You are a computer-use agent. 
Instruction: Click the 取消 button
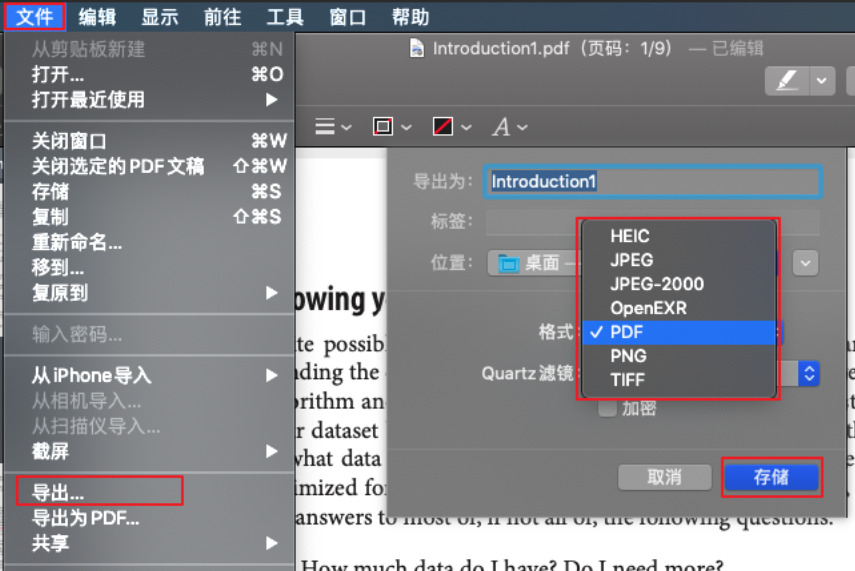[x=664, y=477]
